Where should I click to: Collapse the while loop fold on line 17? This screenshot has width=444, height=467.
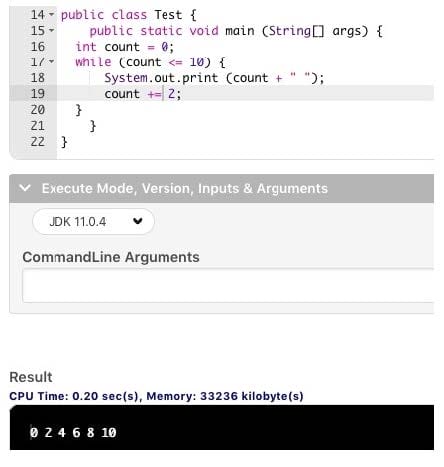51,62
